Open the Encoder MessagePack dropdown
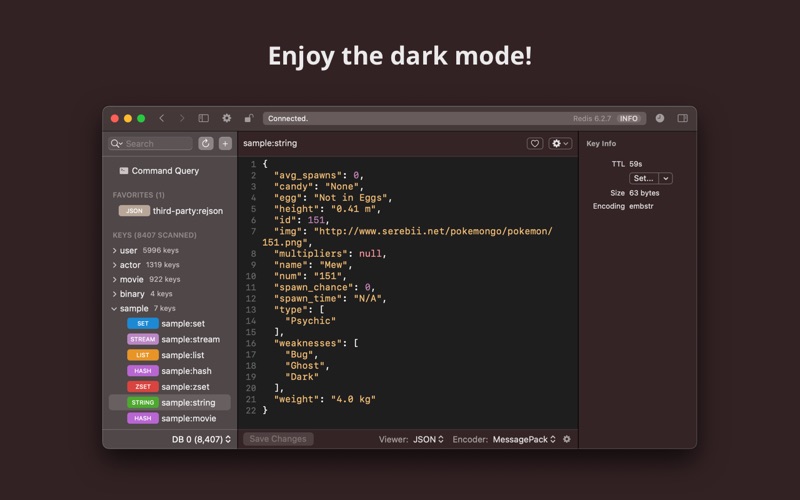The image size is (800, 500). 524,439
